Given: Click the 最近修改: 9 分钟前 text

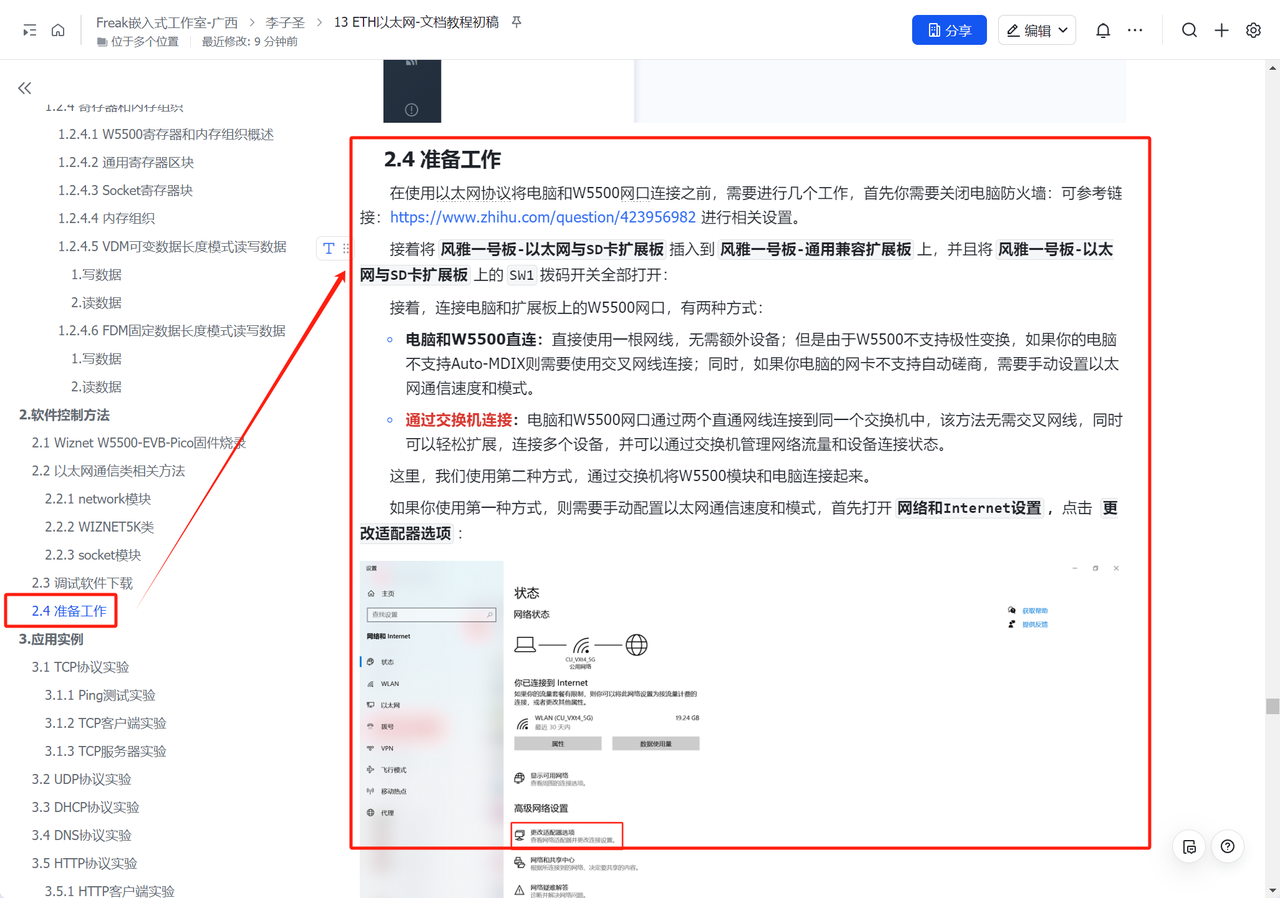Looking at the screenshot, I should [x=249, y=42].
